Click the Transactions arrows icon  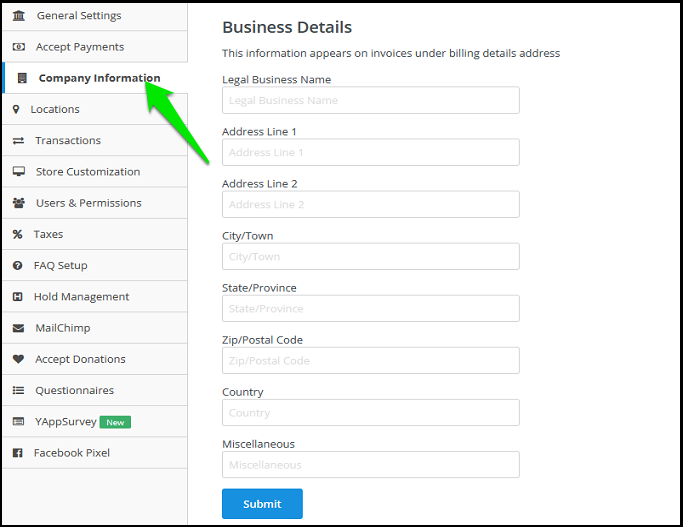tap(18, 141)
